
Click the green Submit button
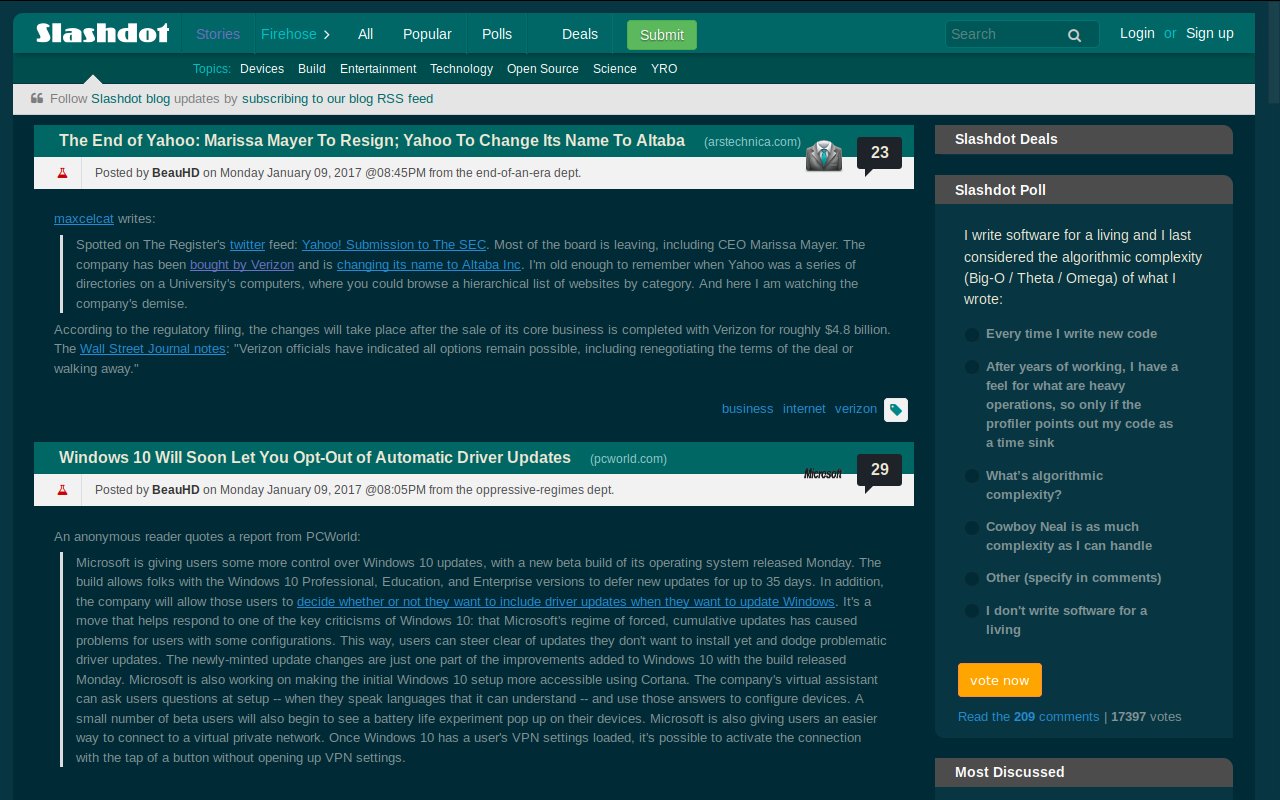(662, 35)
